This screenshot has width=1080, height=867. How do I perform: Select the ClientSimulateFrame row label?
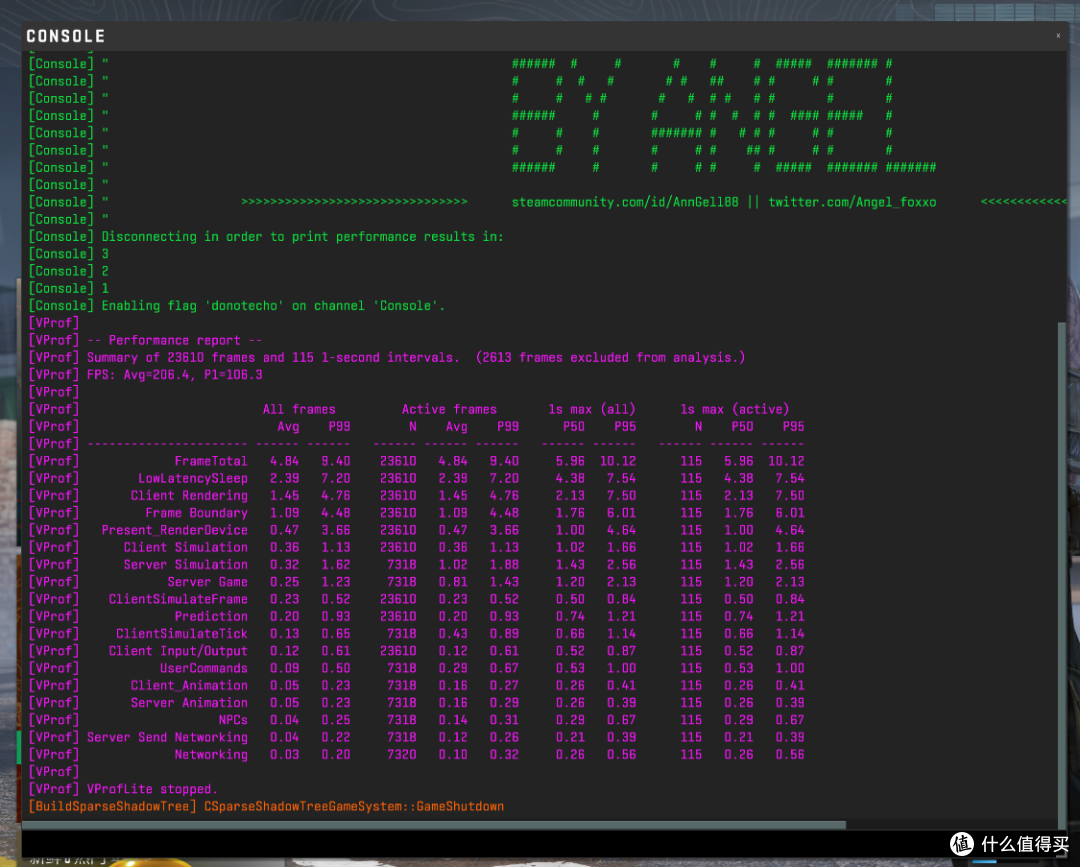point(178,599)
